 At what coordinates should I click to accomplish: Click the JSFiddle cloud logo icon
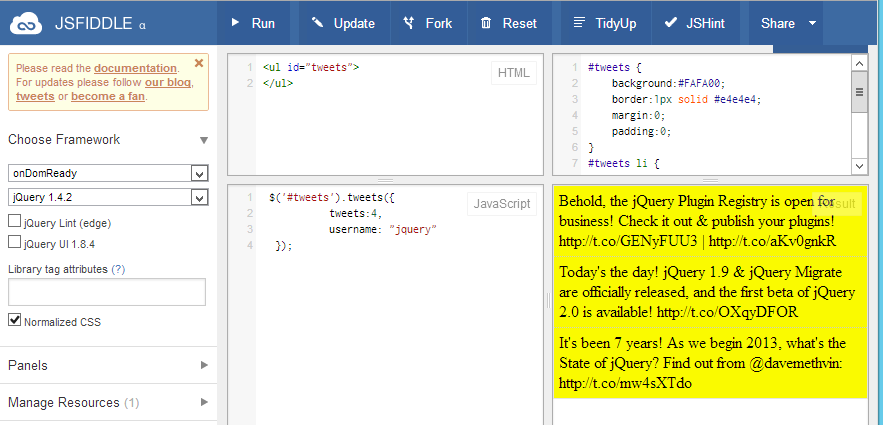[26, 24]
